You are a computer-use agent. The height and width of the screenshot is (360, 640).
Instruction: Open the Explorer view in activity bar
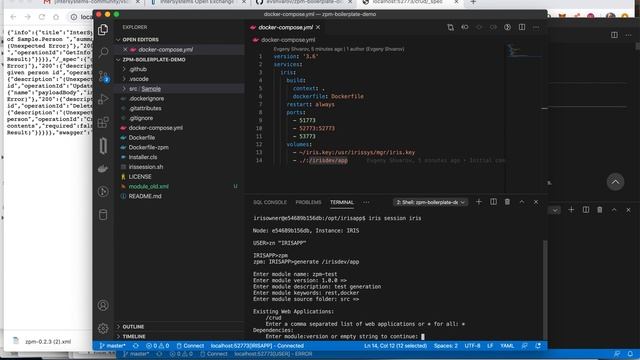pos(103,29)
